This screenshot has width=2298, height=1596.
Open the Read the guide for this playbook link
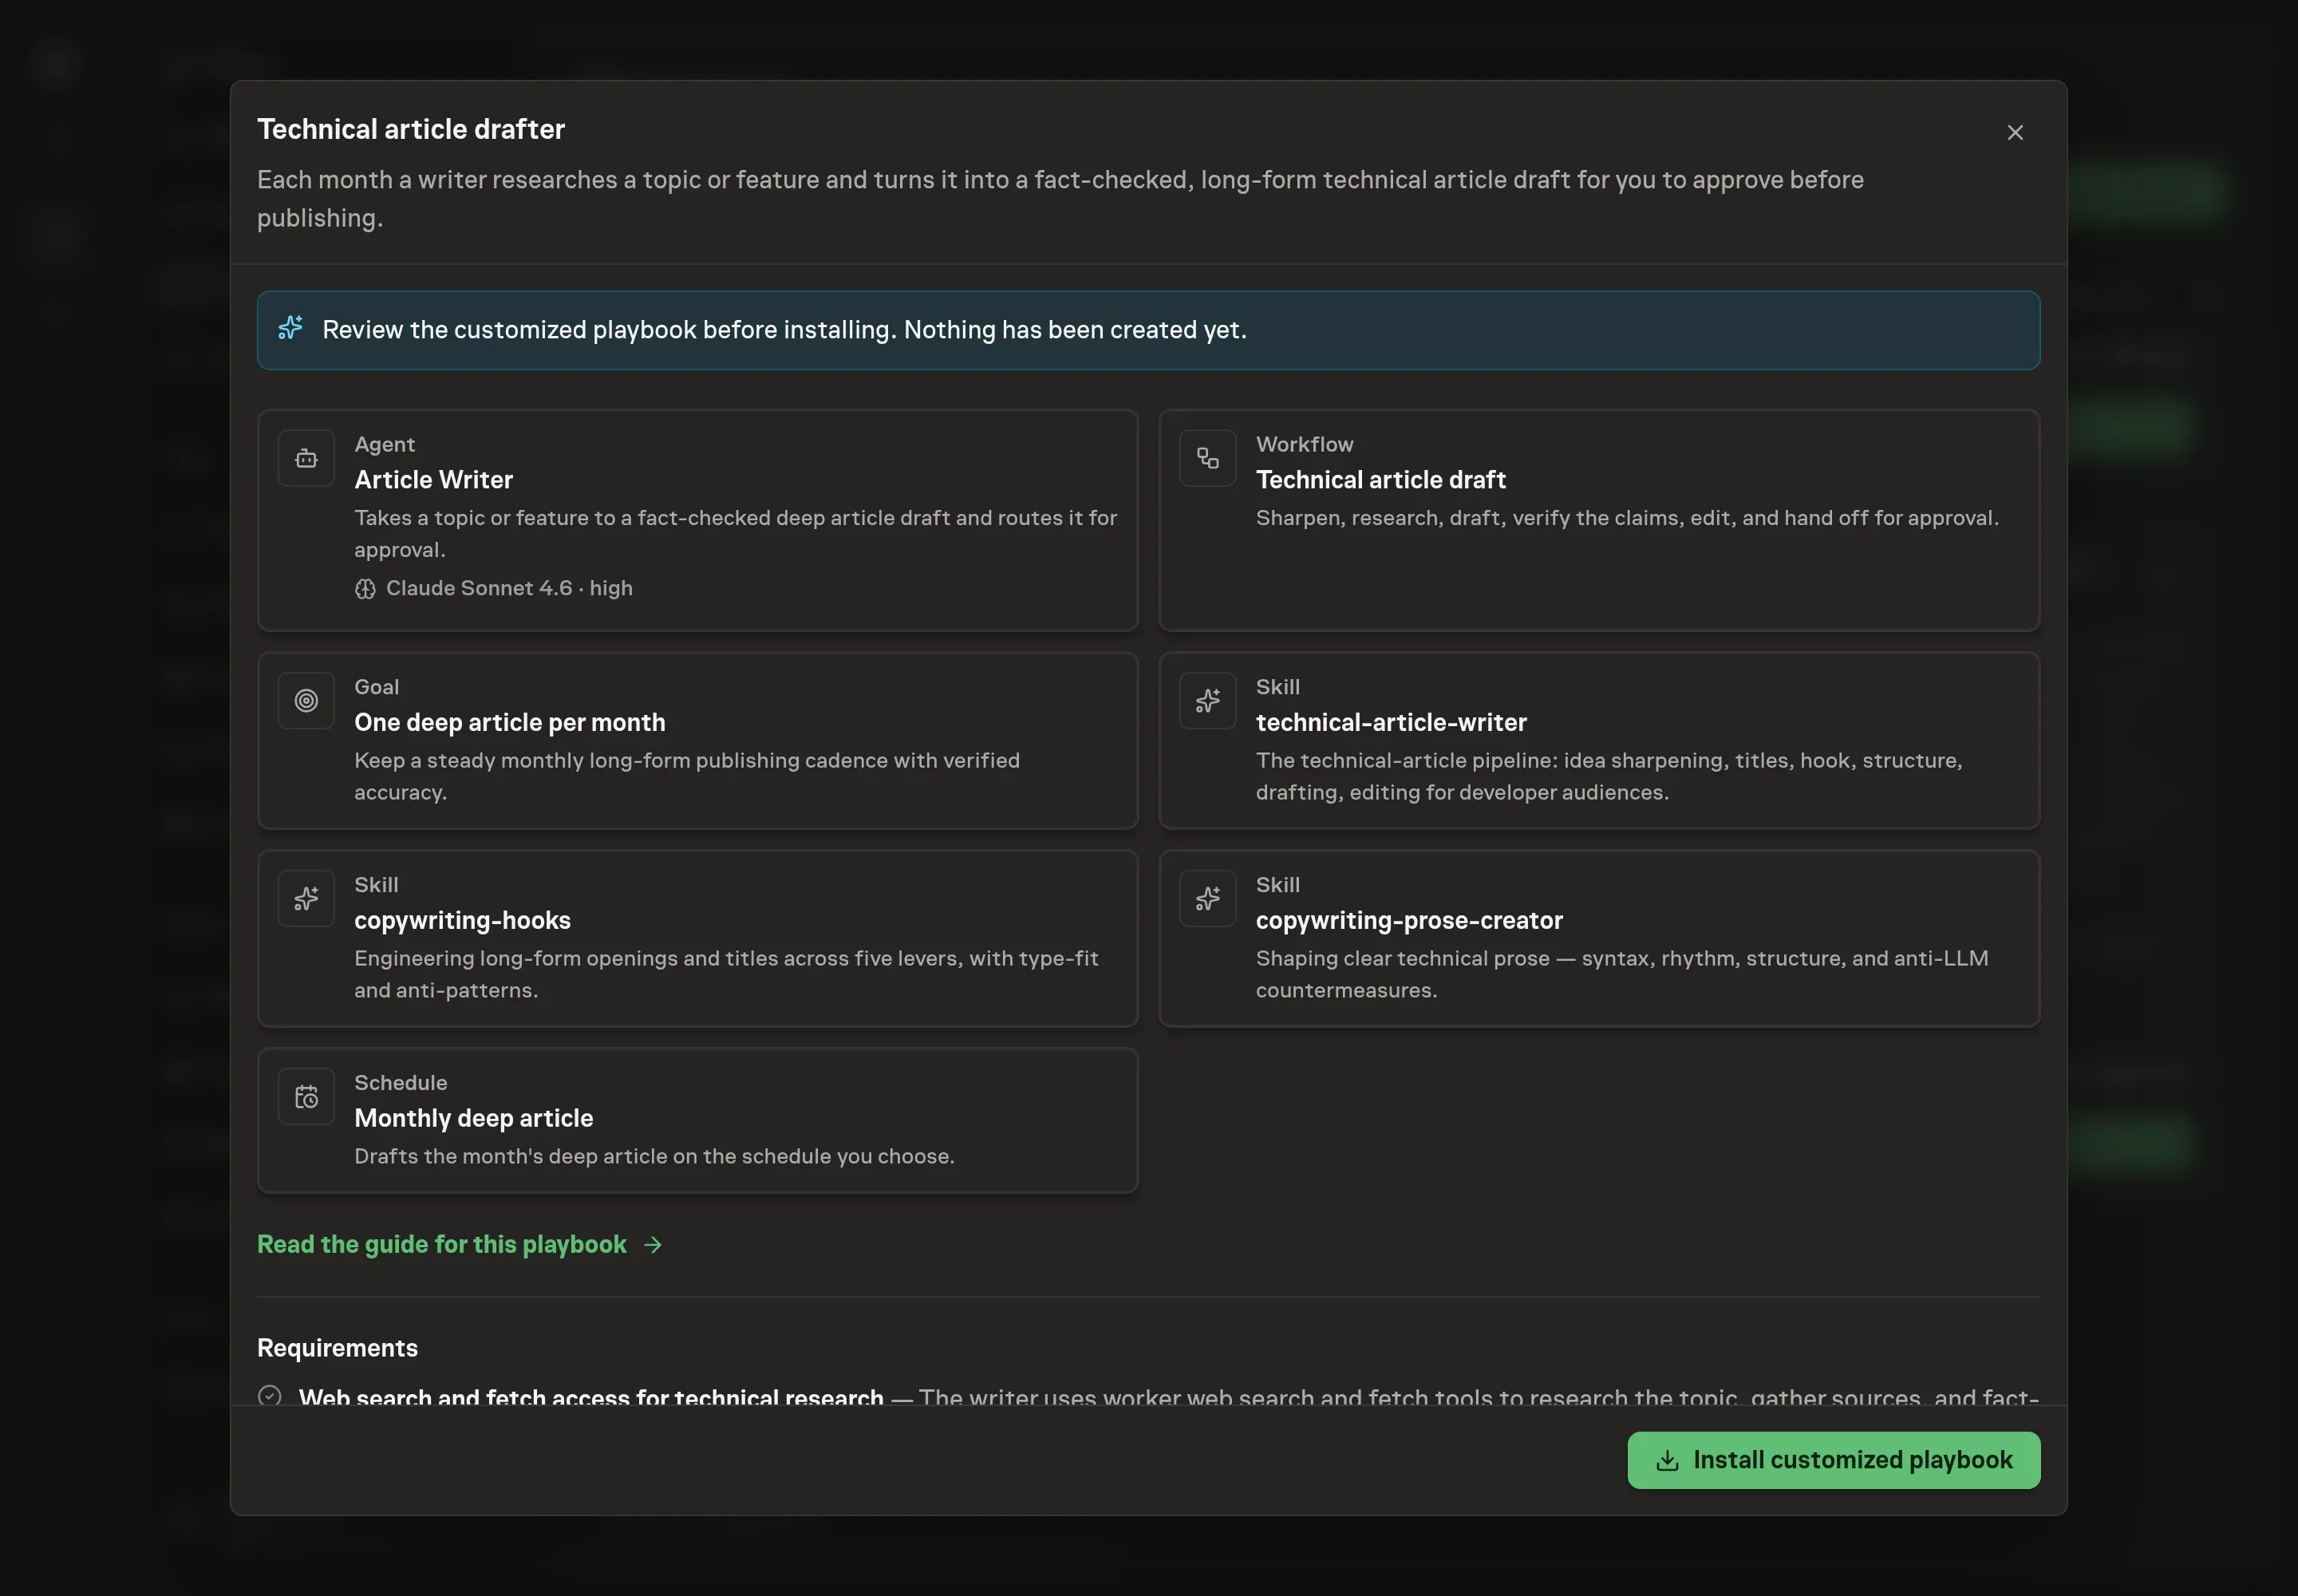459,1243
